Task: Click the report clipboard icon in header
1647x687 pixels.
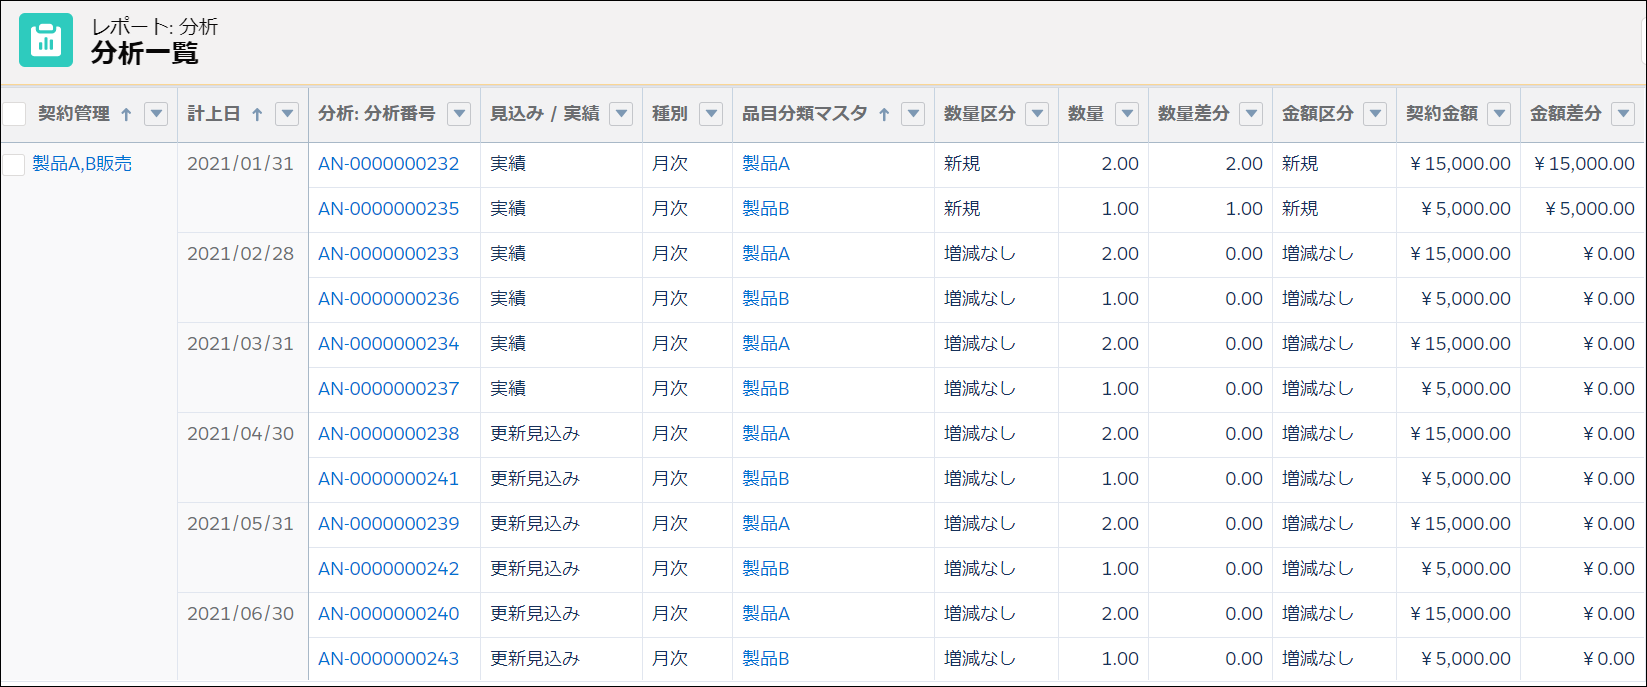Action: click(46, 40)
